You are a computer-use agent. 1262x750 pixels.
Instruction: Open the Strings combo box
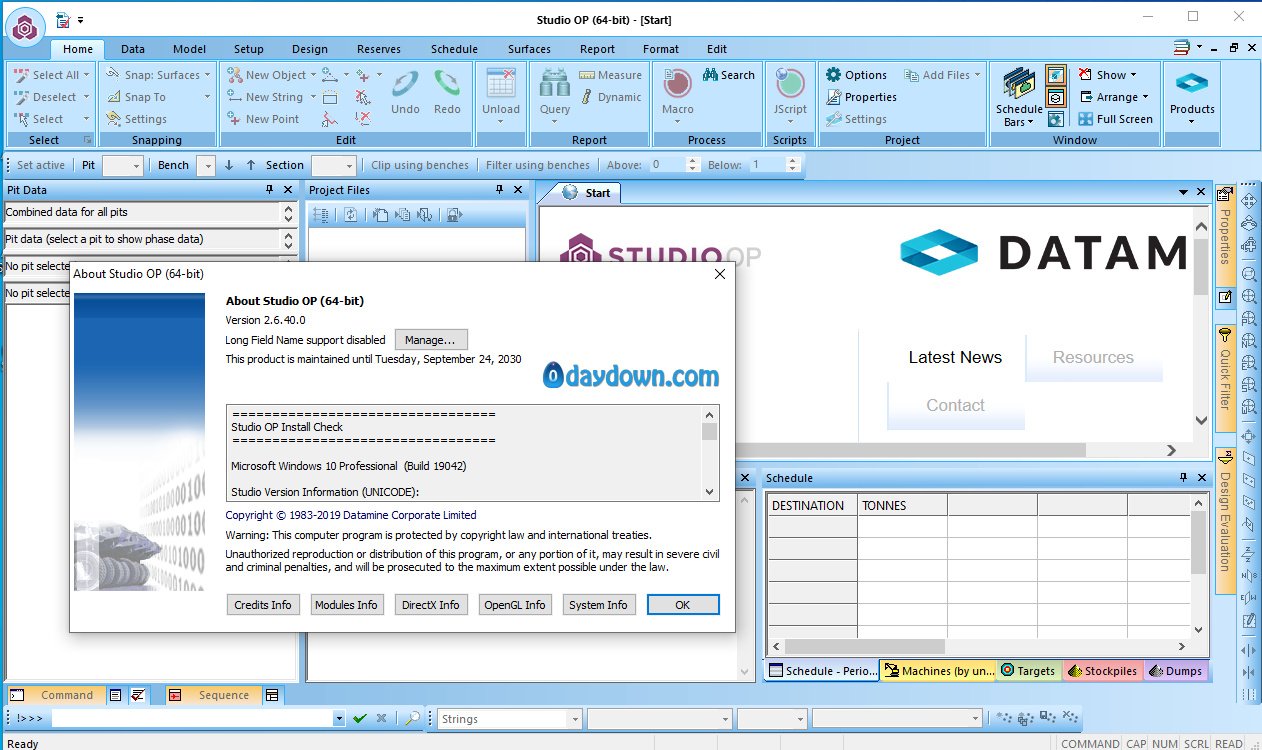click(x=510, y=718)
